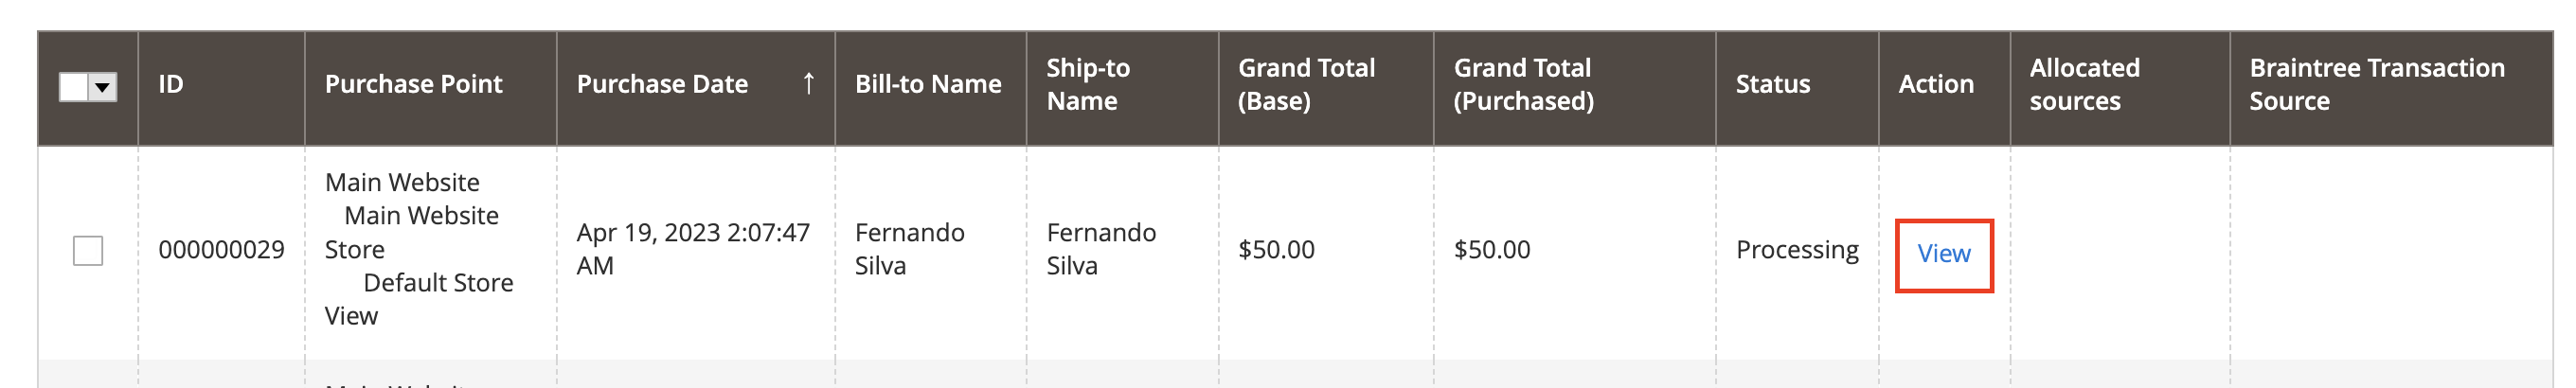Select the checkbox for order 000000029
The image size is (2576, 388).
point(88,250)
